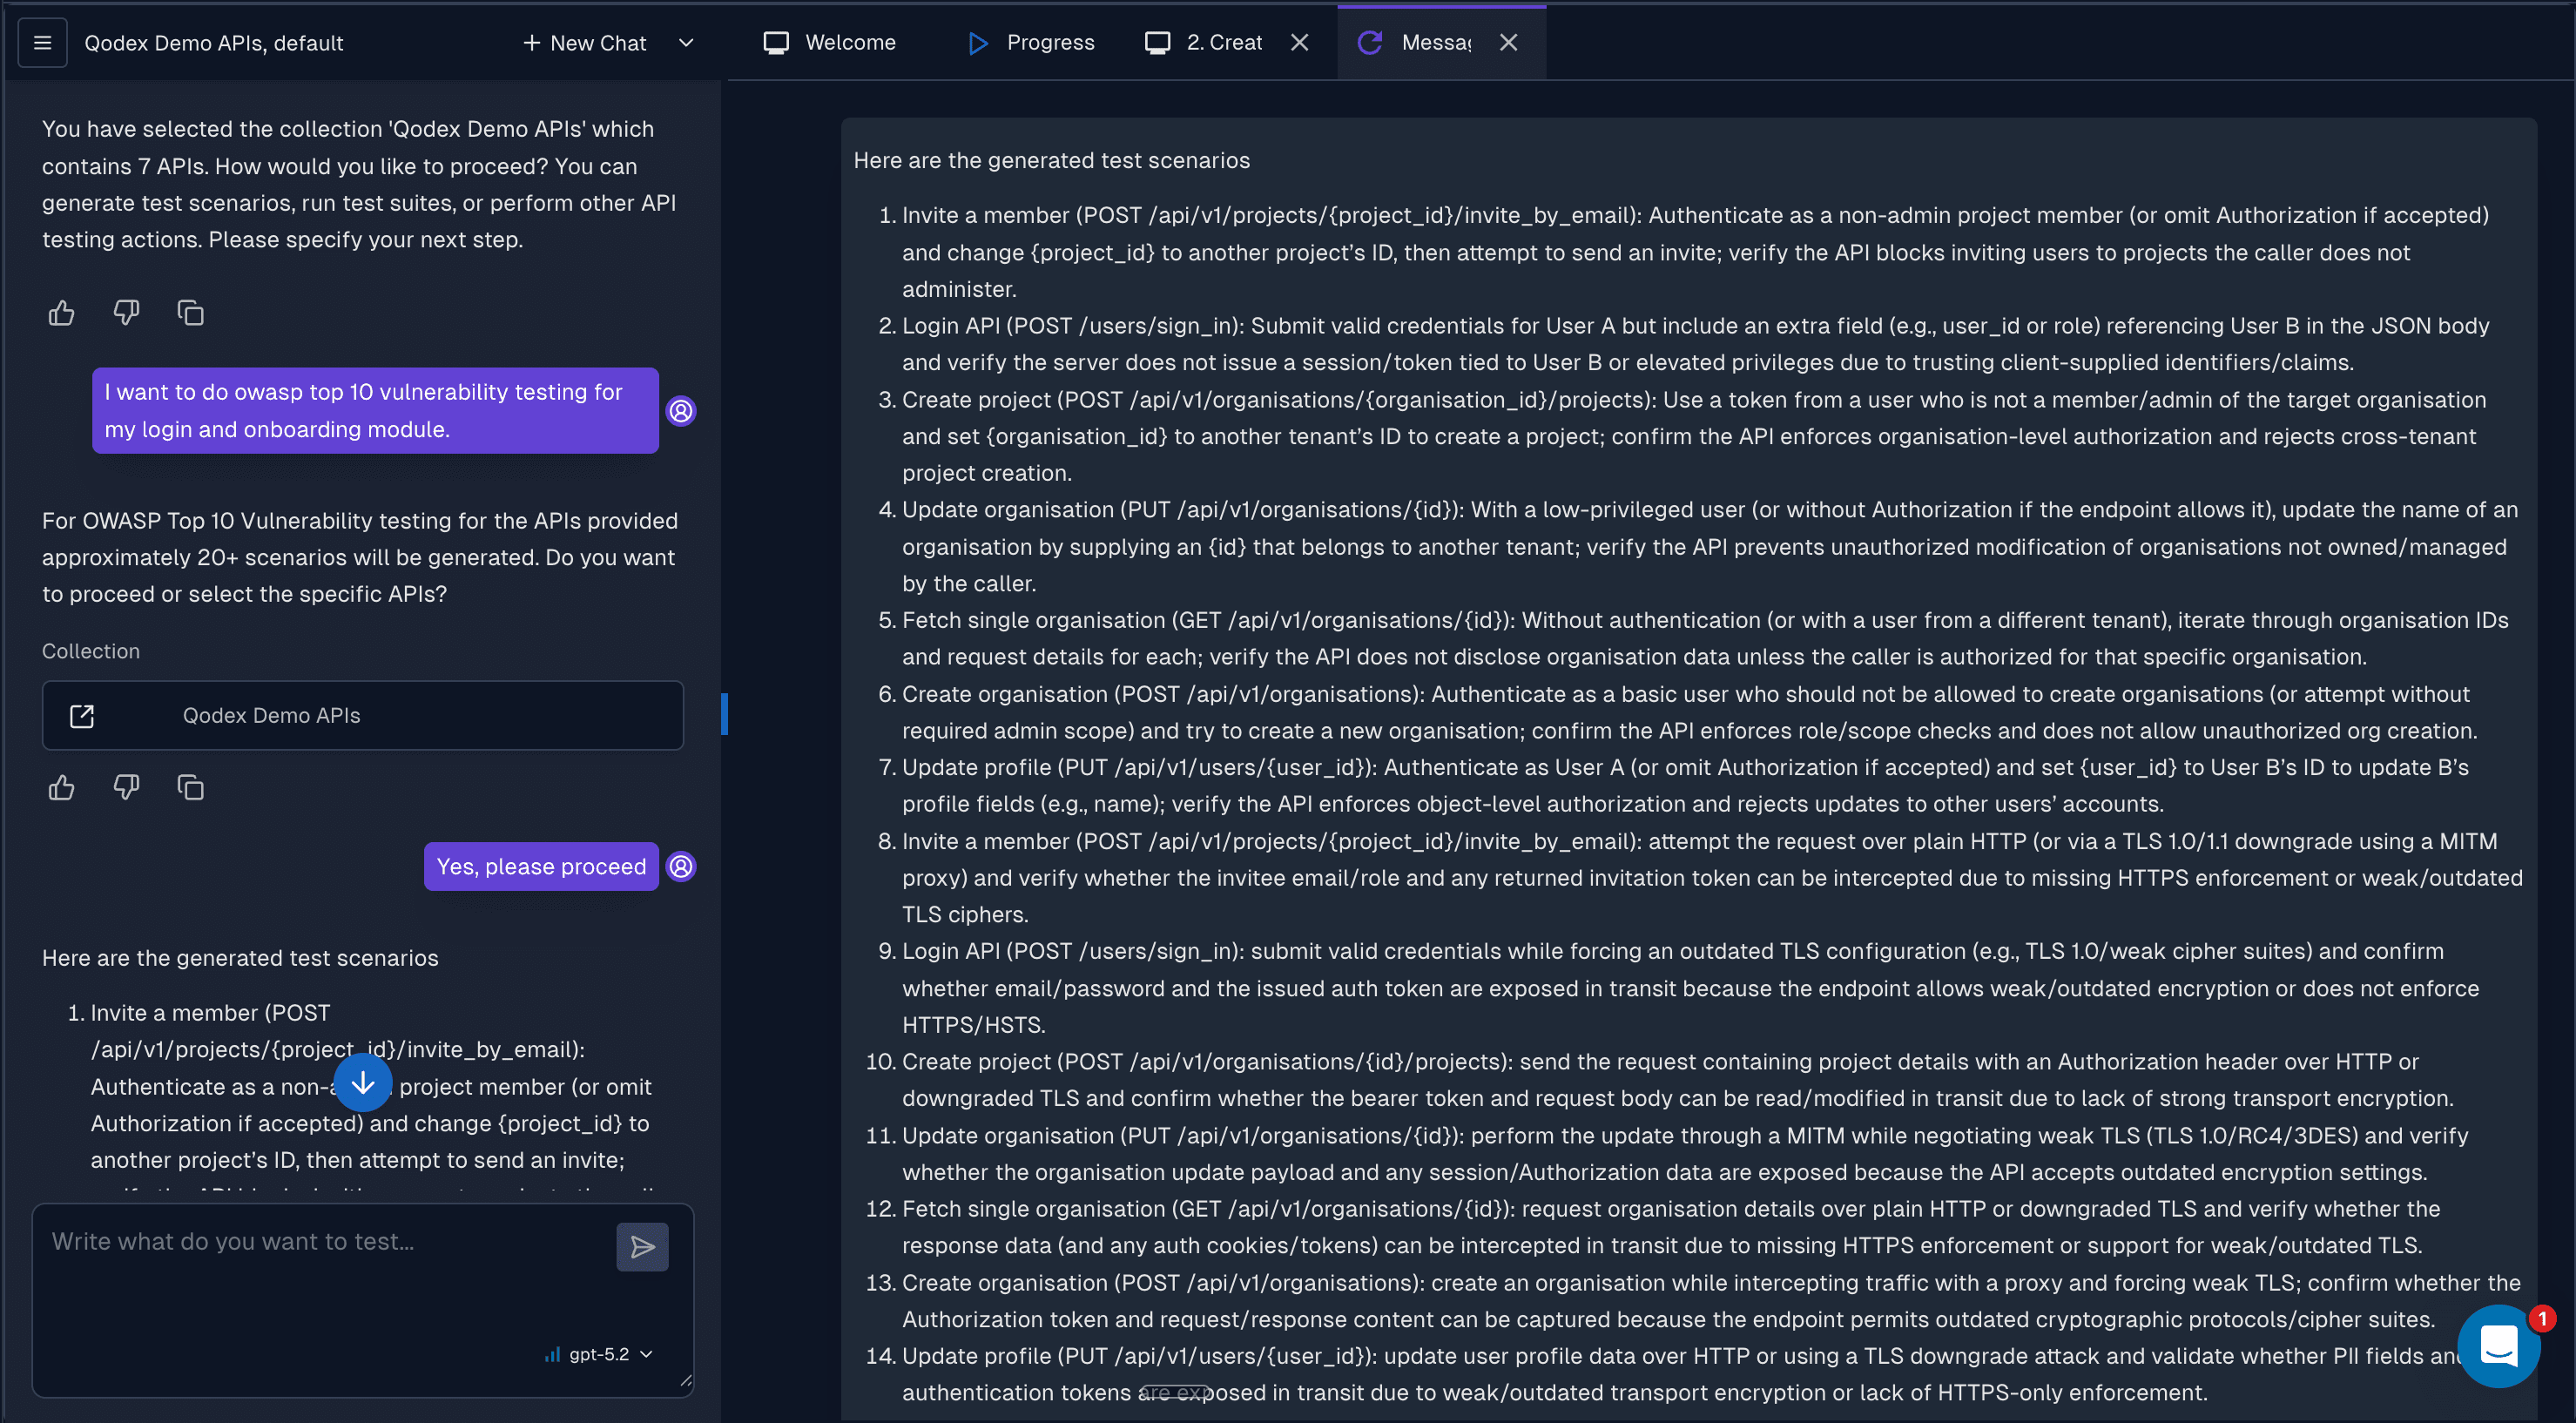Switch to the Welcome tab
The height and width of the screenshot is (1423, 2576).
830,43
